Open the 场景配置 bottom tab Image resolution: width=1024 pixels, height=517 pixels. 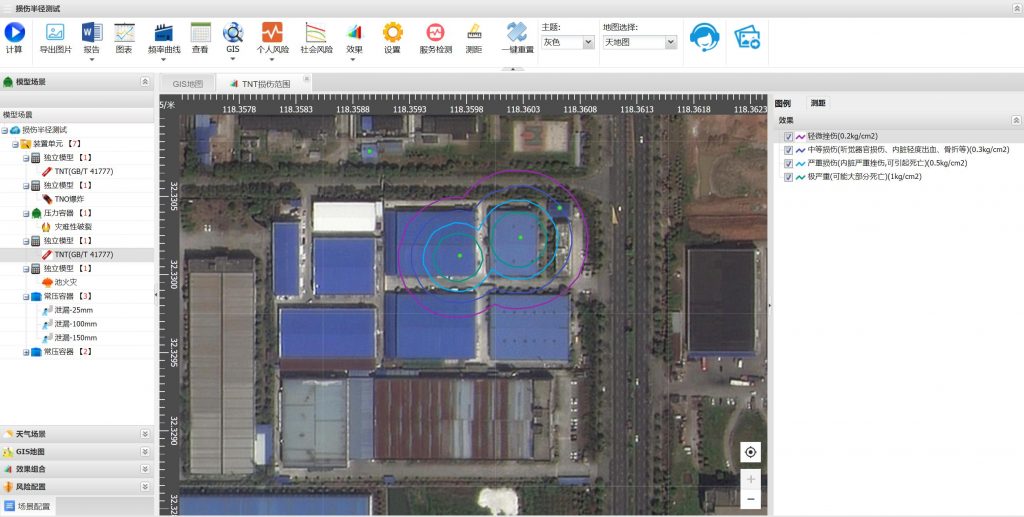coord(28,506)
